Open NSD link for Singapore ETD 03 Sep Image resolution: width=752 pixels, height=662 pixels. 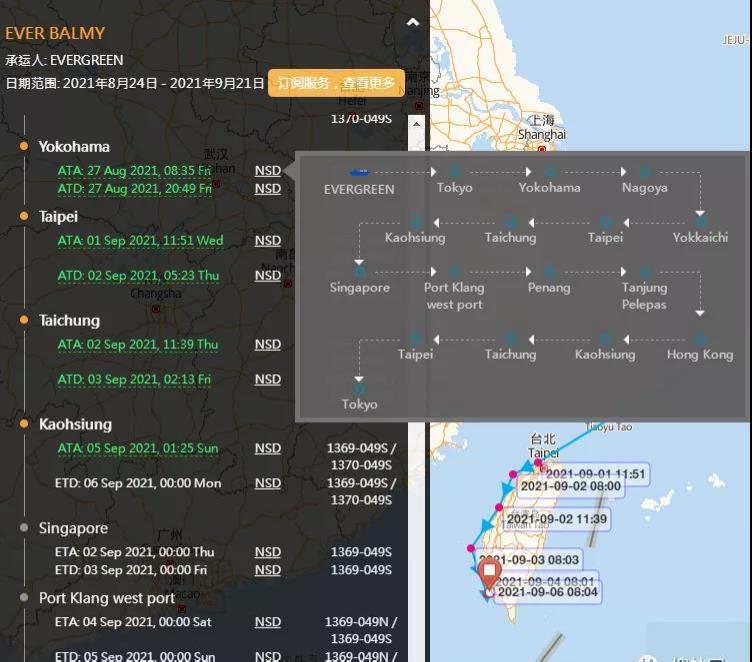point(268,570)
